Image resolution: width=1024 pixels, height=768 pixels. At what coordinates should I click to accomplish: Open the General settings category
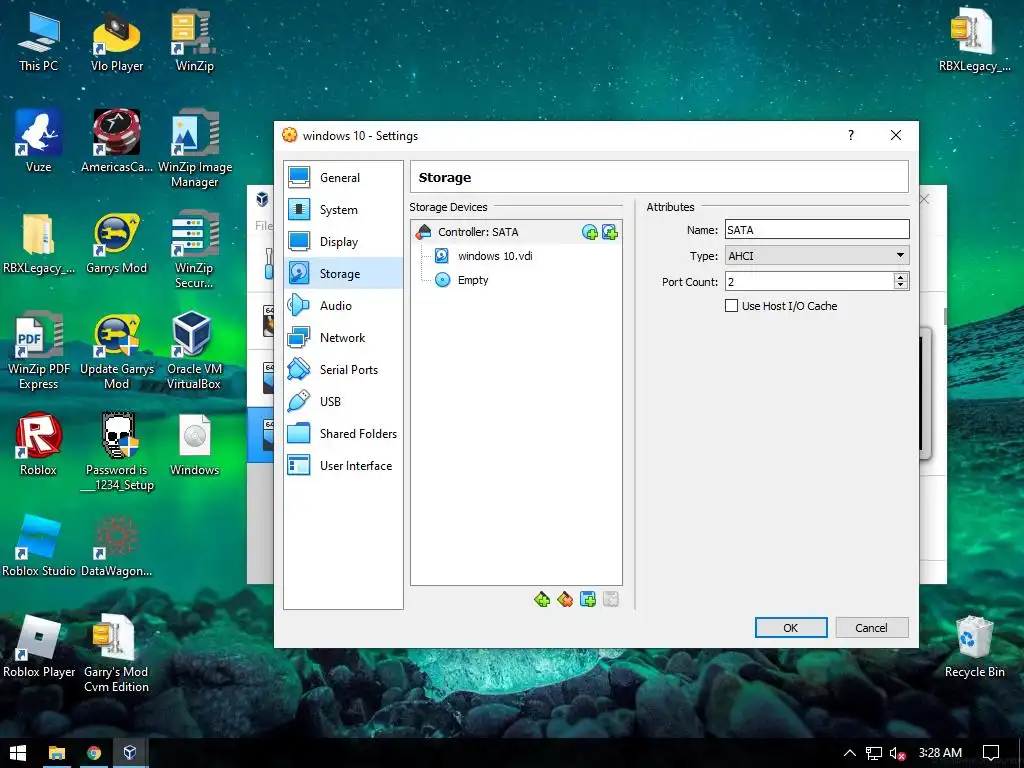(343, 178)
